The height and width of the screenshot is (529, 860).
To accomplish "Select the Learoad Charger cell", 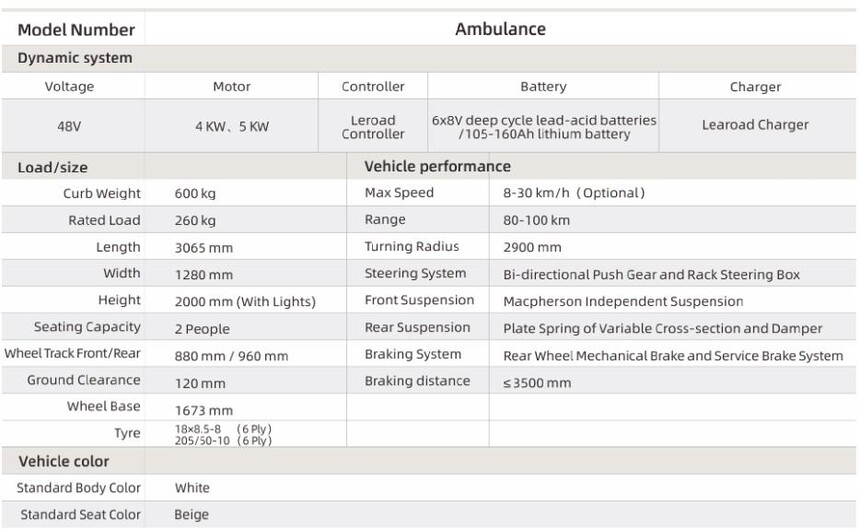I will [x=755, y=126].
